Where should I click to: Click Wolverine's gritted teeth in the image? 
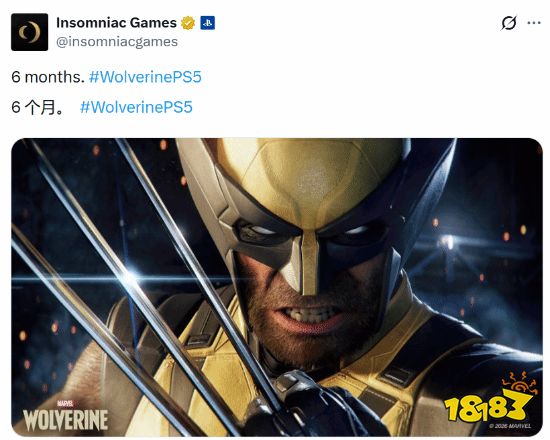[x=313, y=313]
